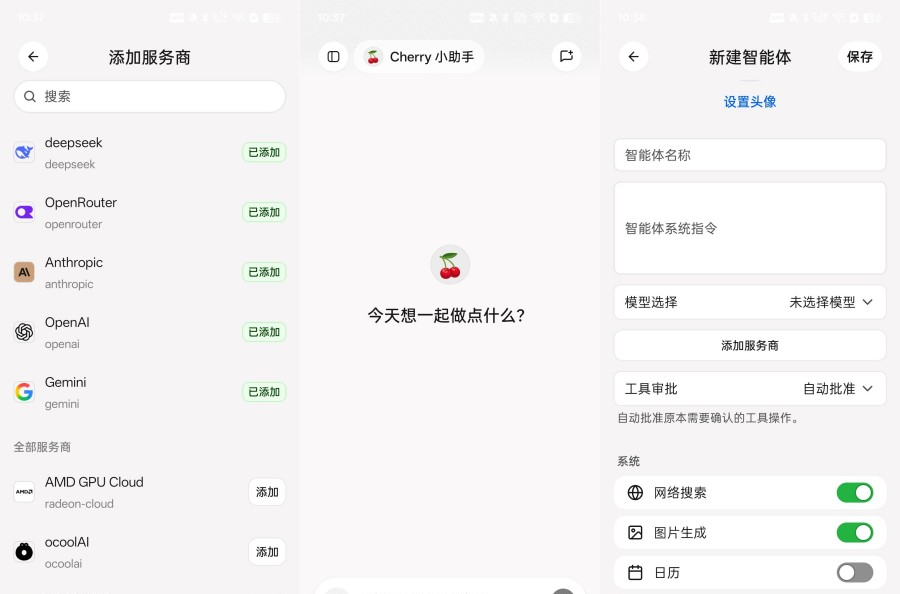Disable the 网络搜索 web search toggle

click(855, 492)
